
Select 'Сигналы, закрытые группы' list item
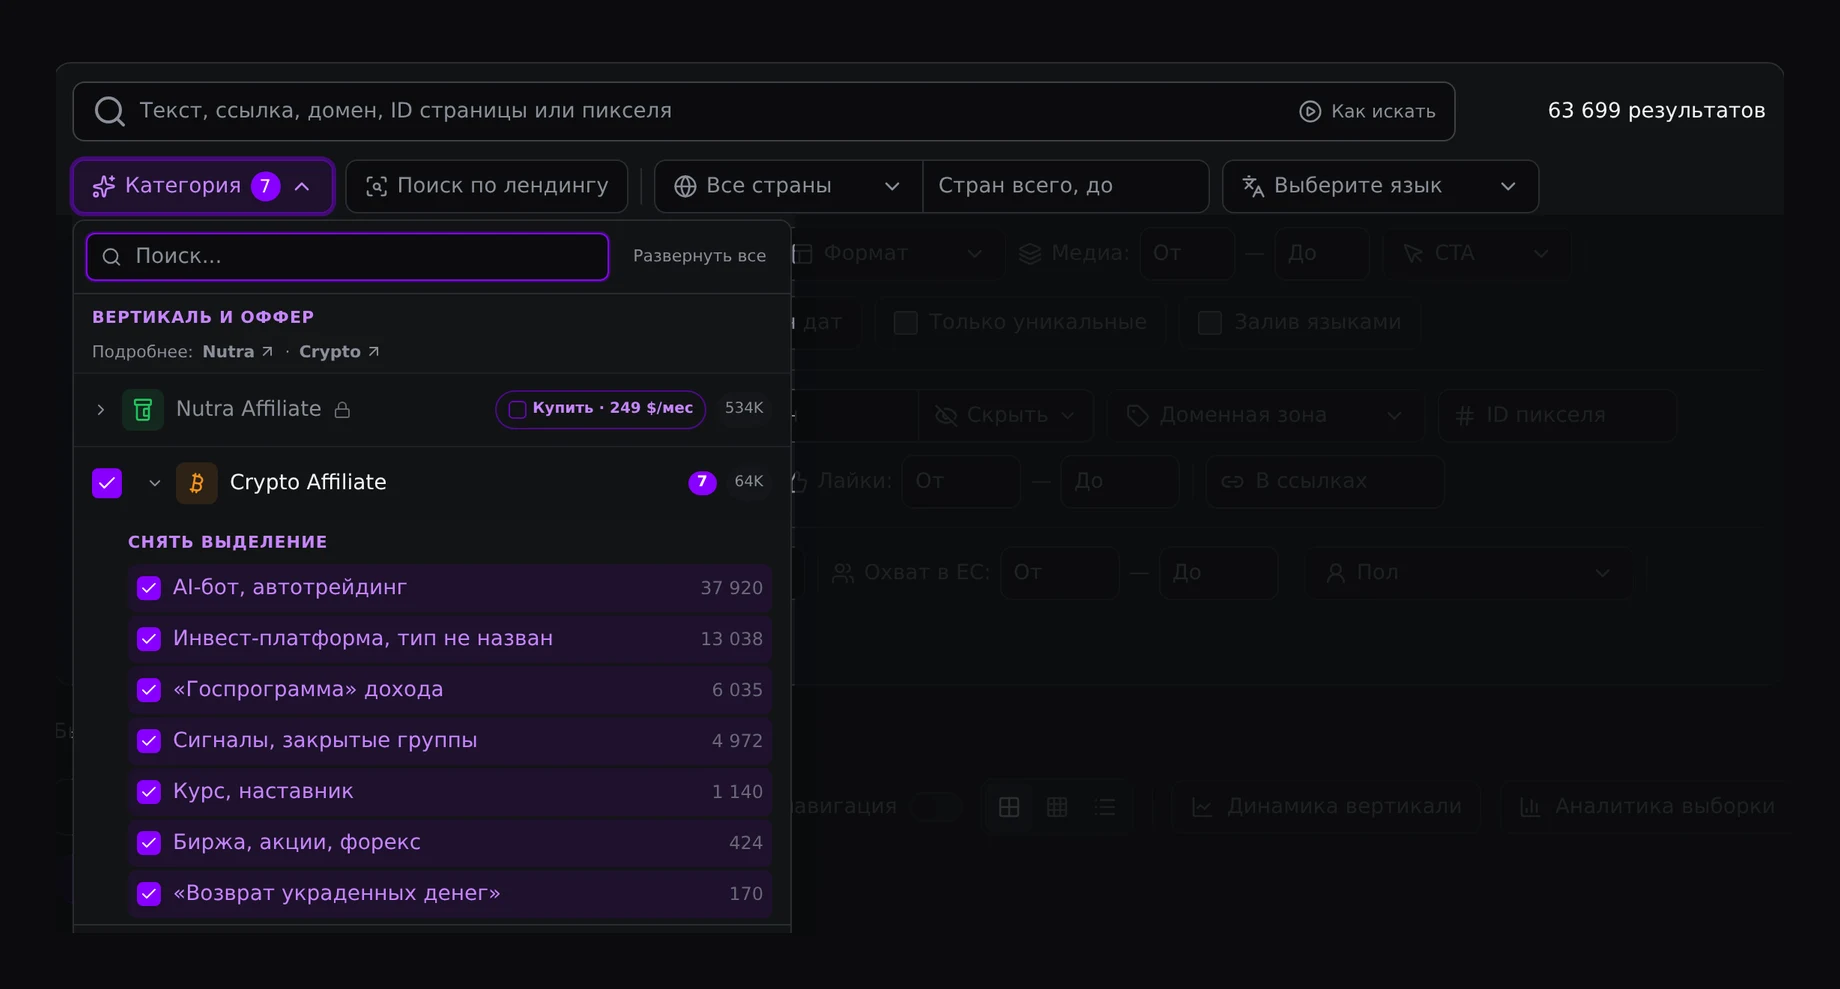450,741
